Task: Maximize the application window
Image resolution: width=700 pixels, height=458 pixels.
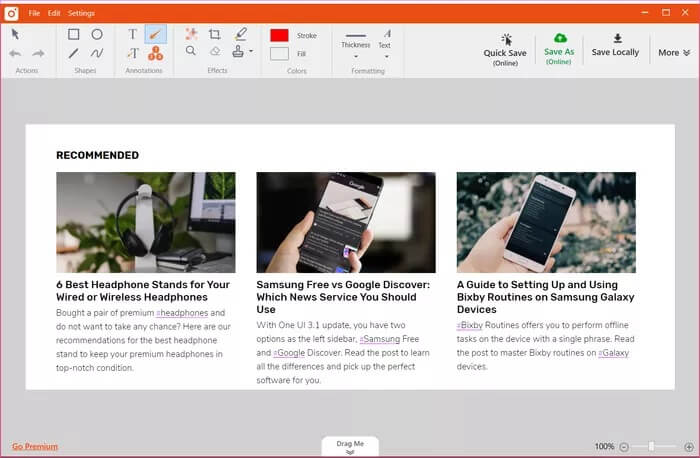Action: click(x=666, y=12)
